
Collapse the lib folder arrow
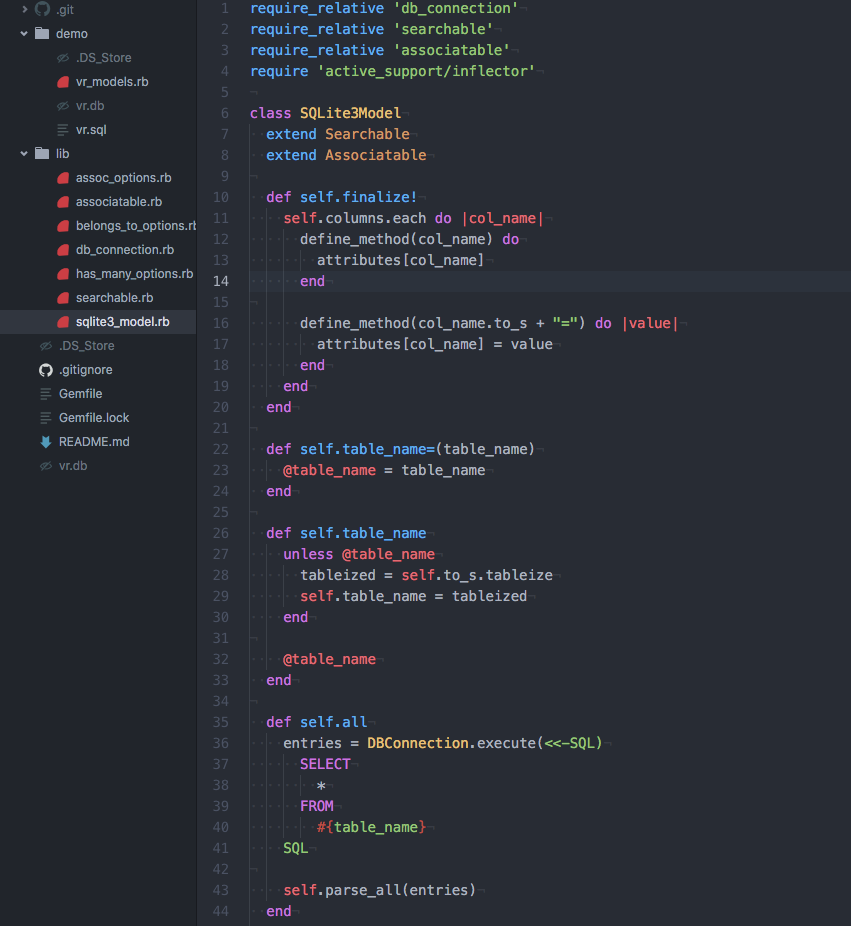(x=25, y=154)
